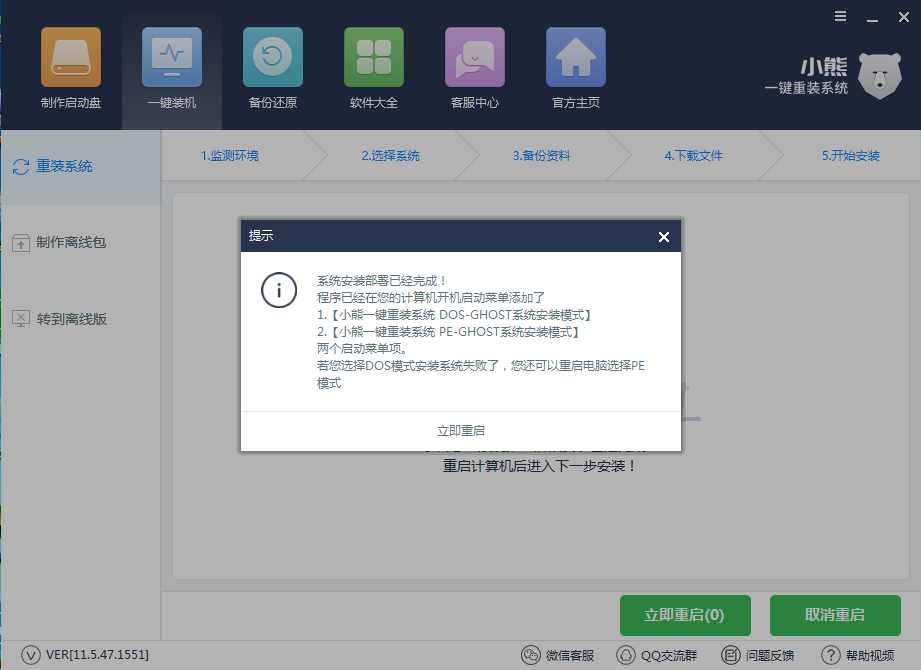
Task: Click the 转到离线版 screen icon
Action: 21,319
